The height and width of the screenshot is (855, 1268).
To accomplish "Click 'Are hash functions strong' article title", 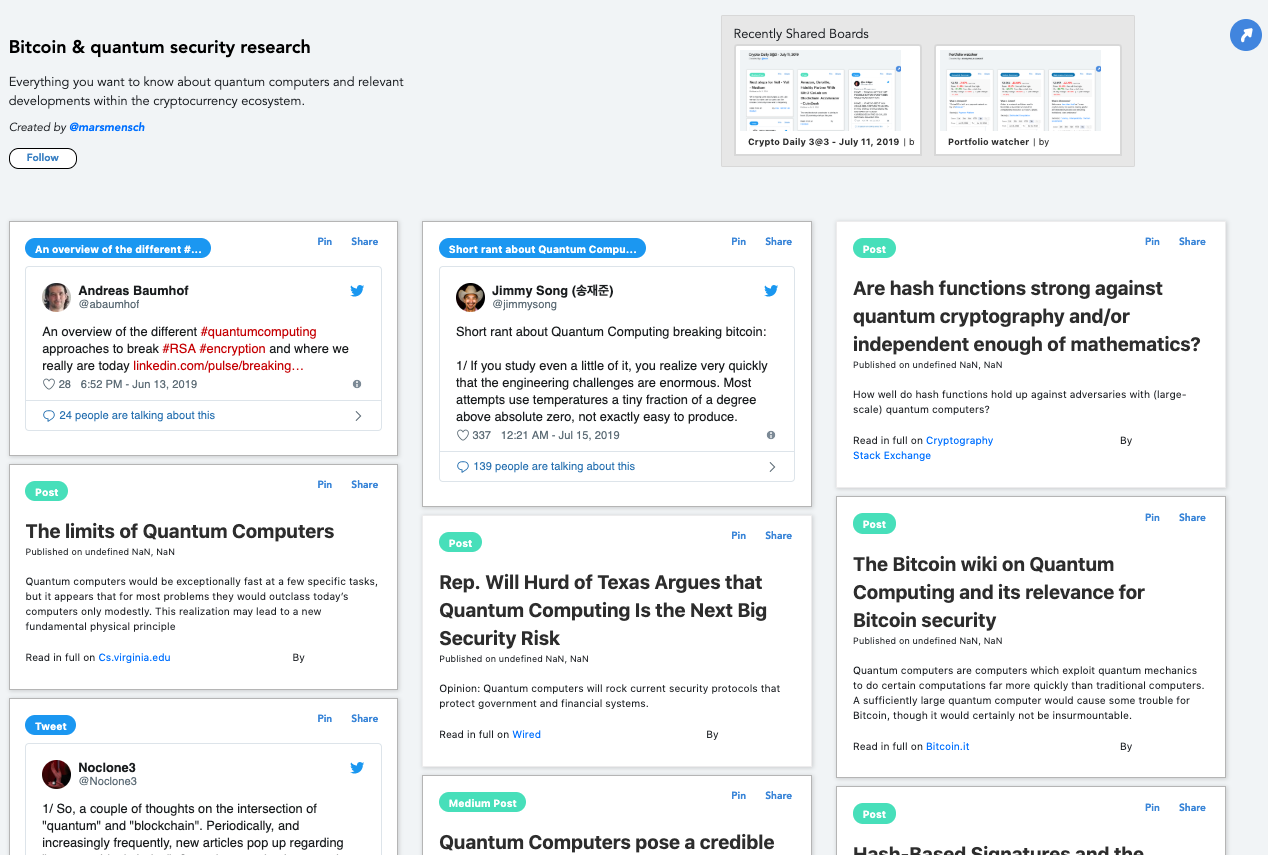I will coord(1027,316).
